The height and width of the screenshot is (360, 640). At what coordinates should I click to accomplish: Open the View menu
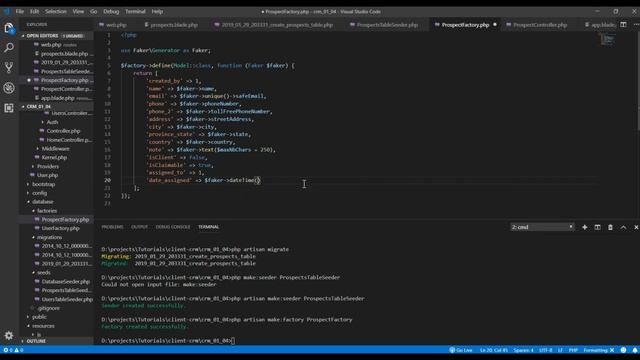78,11
